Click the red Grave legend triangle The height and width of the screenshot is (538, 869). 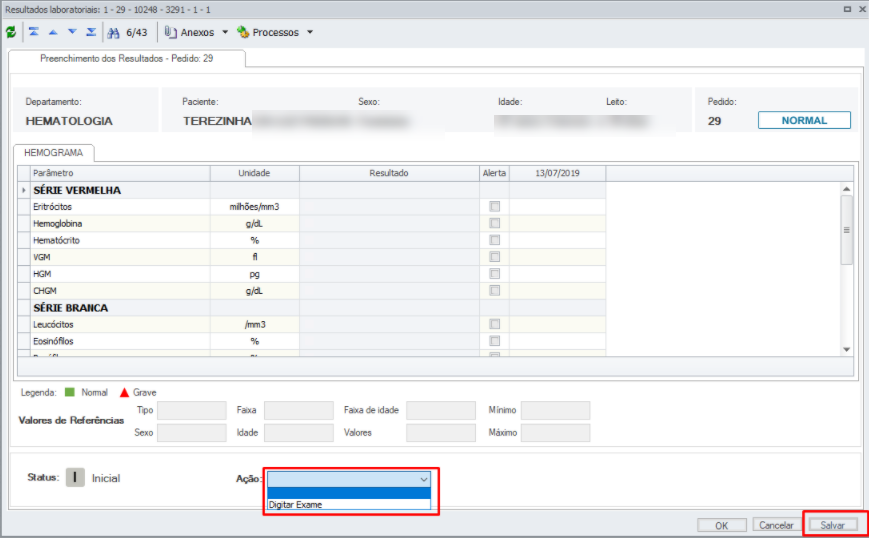(124, 392)
